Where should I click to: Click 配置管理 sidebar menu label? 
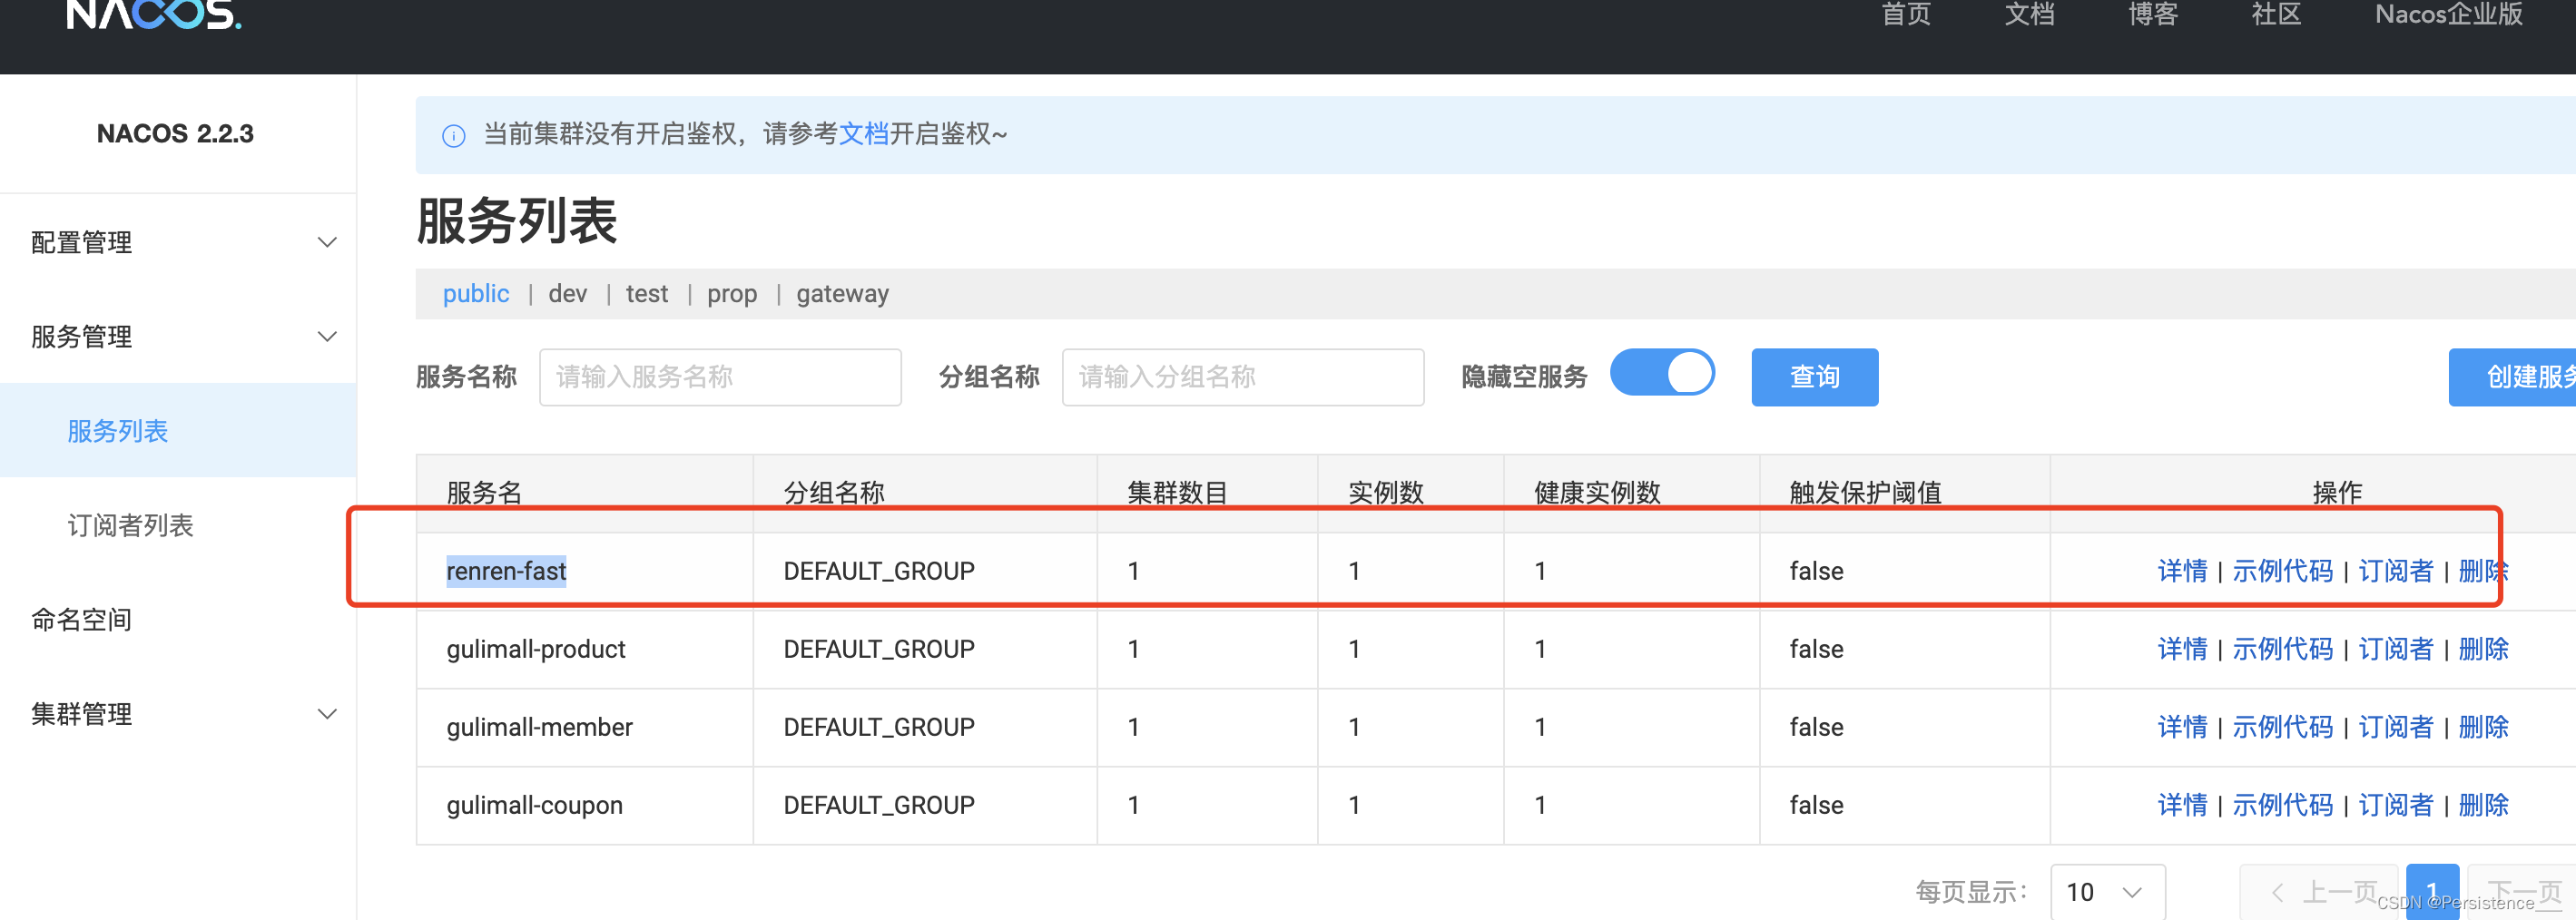click(81, 243)
